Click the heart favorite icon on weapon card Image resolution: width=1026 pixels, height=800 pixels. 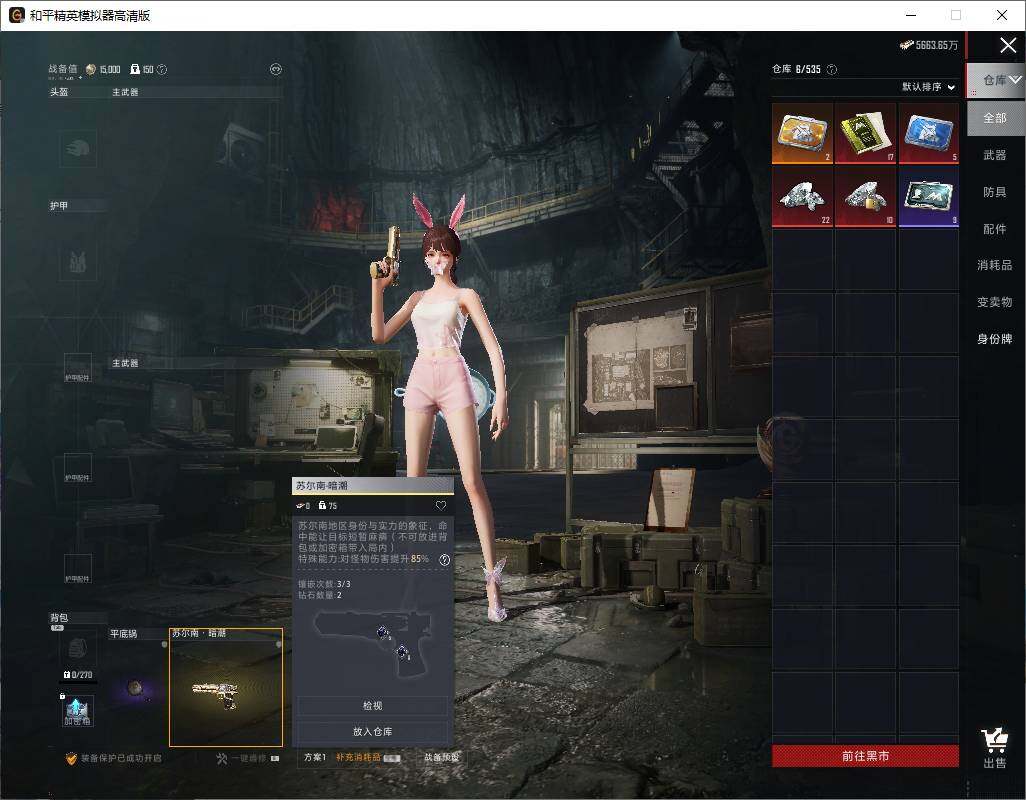pos(441,506)
